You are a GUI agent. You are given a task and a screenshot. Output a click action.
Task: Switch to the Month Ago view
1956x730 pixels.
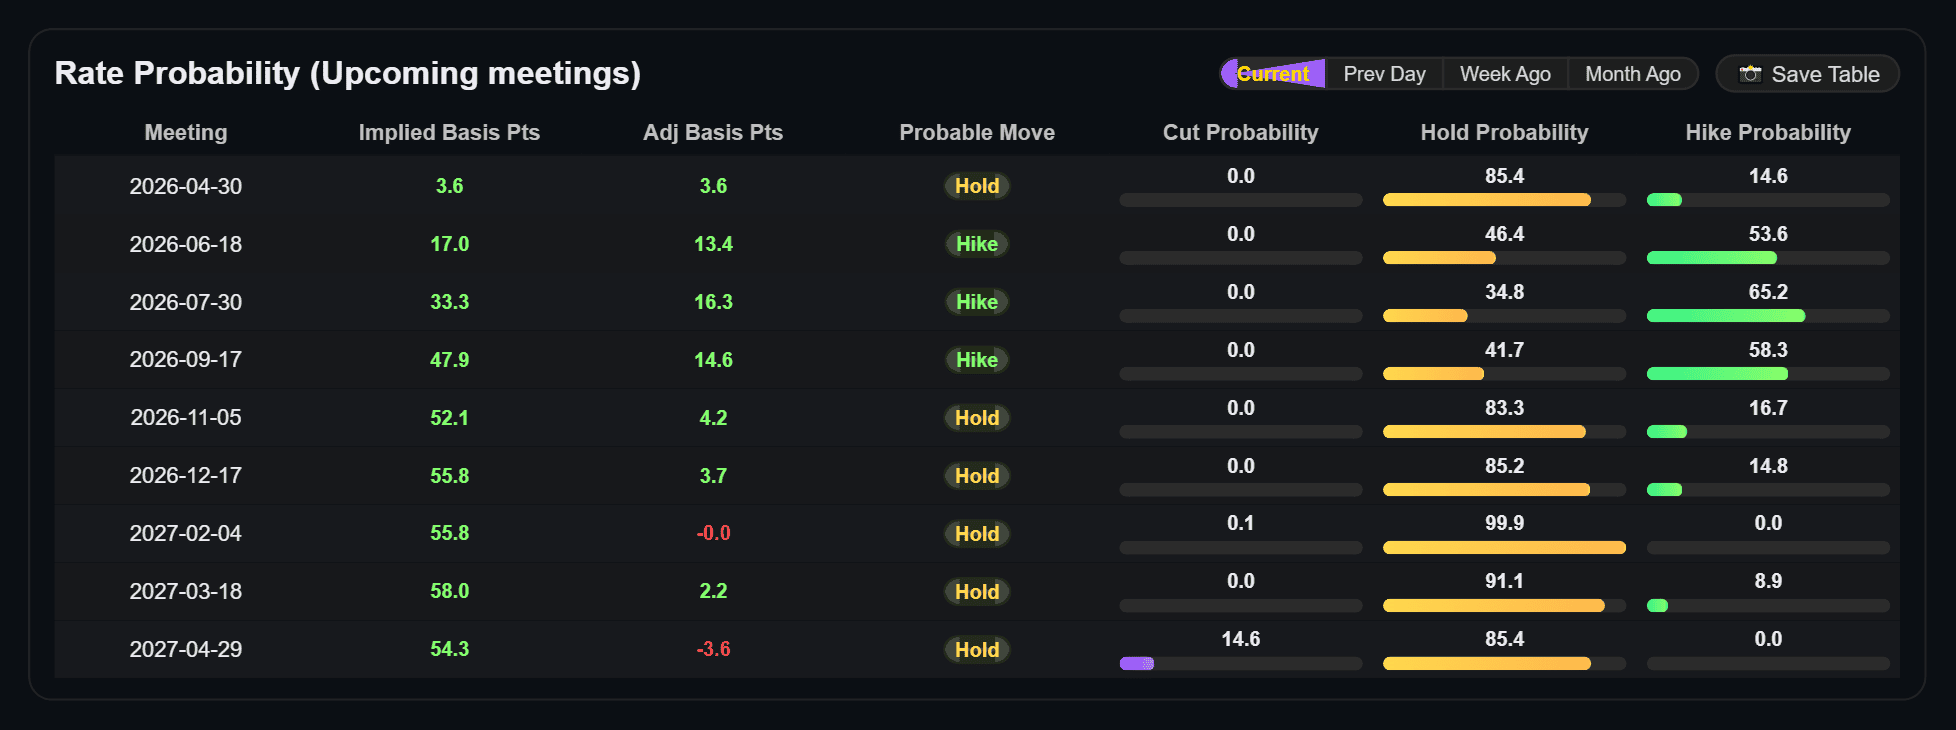click(x=1632, y=73)
